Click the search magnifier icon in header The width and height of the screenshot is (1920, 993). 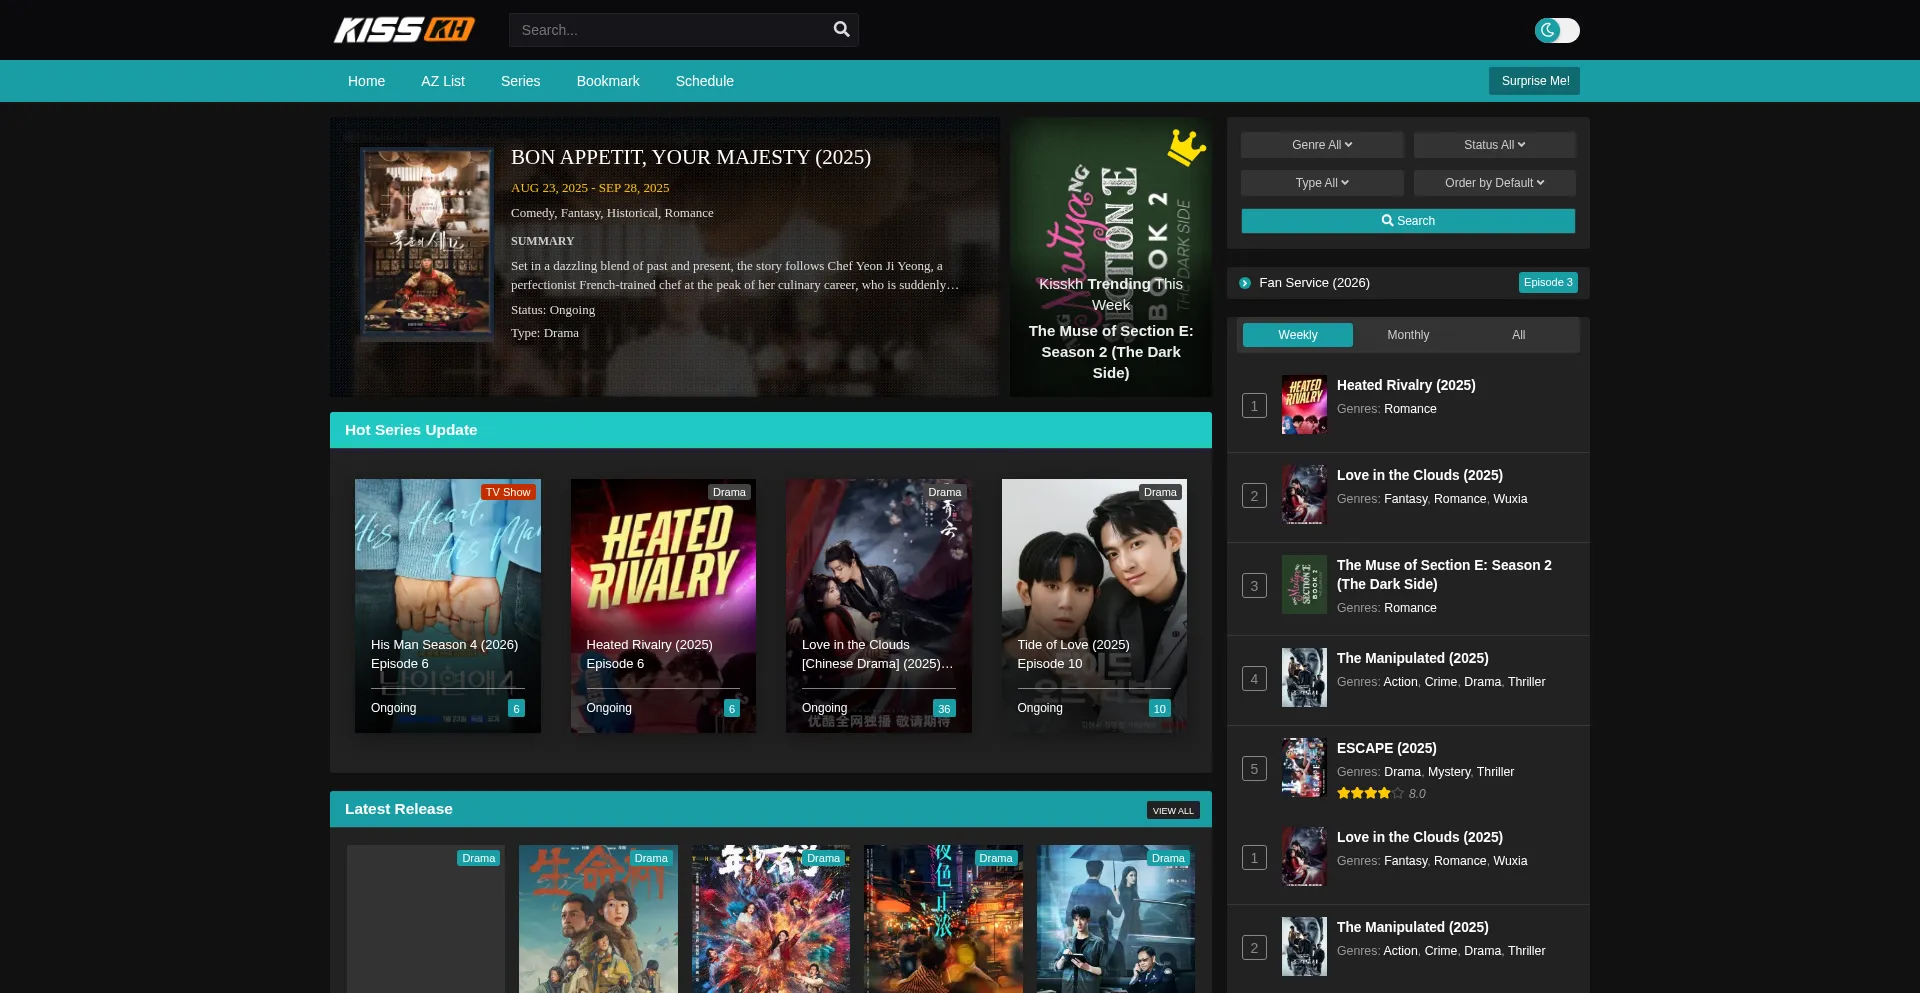(842, 30)
